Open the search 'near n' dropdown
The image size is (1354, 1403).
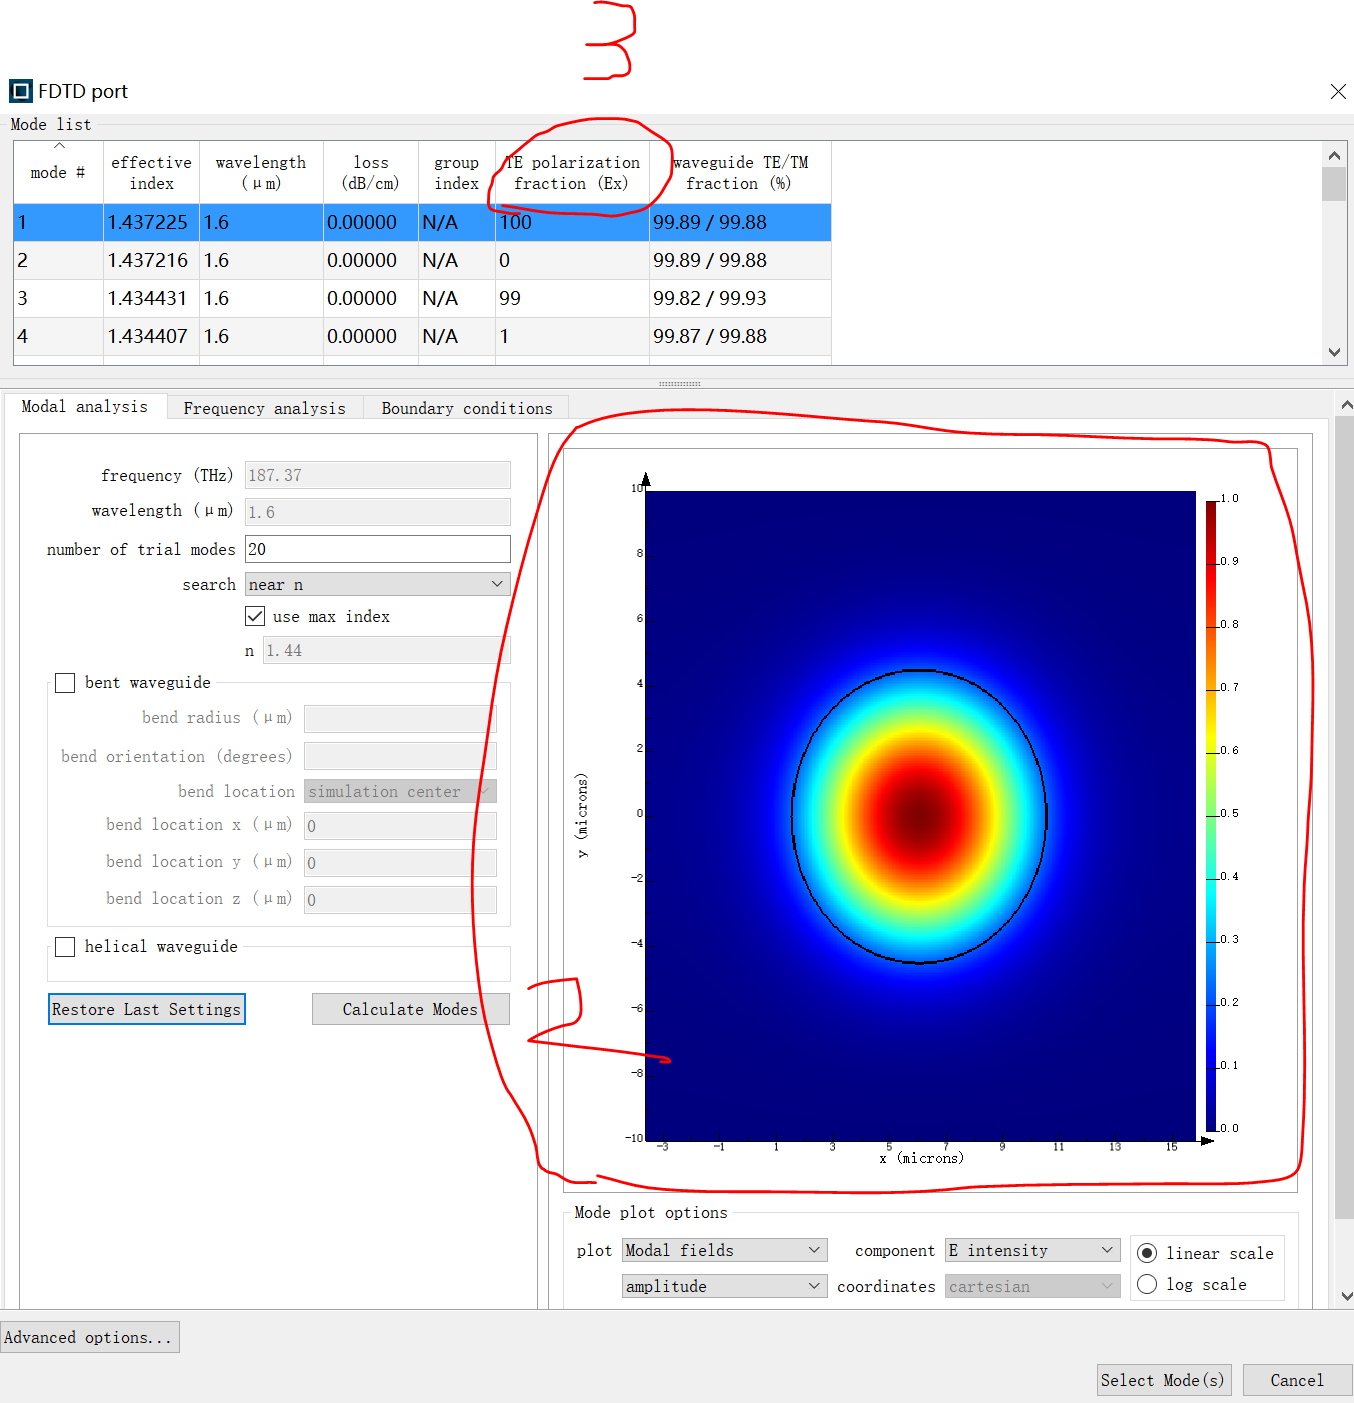click(x=378, y=584)
